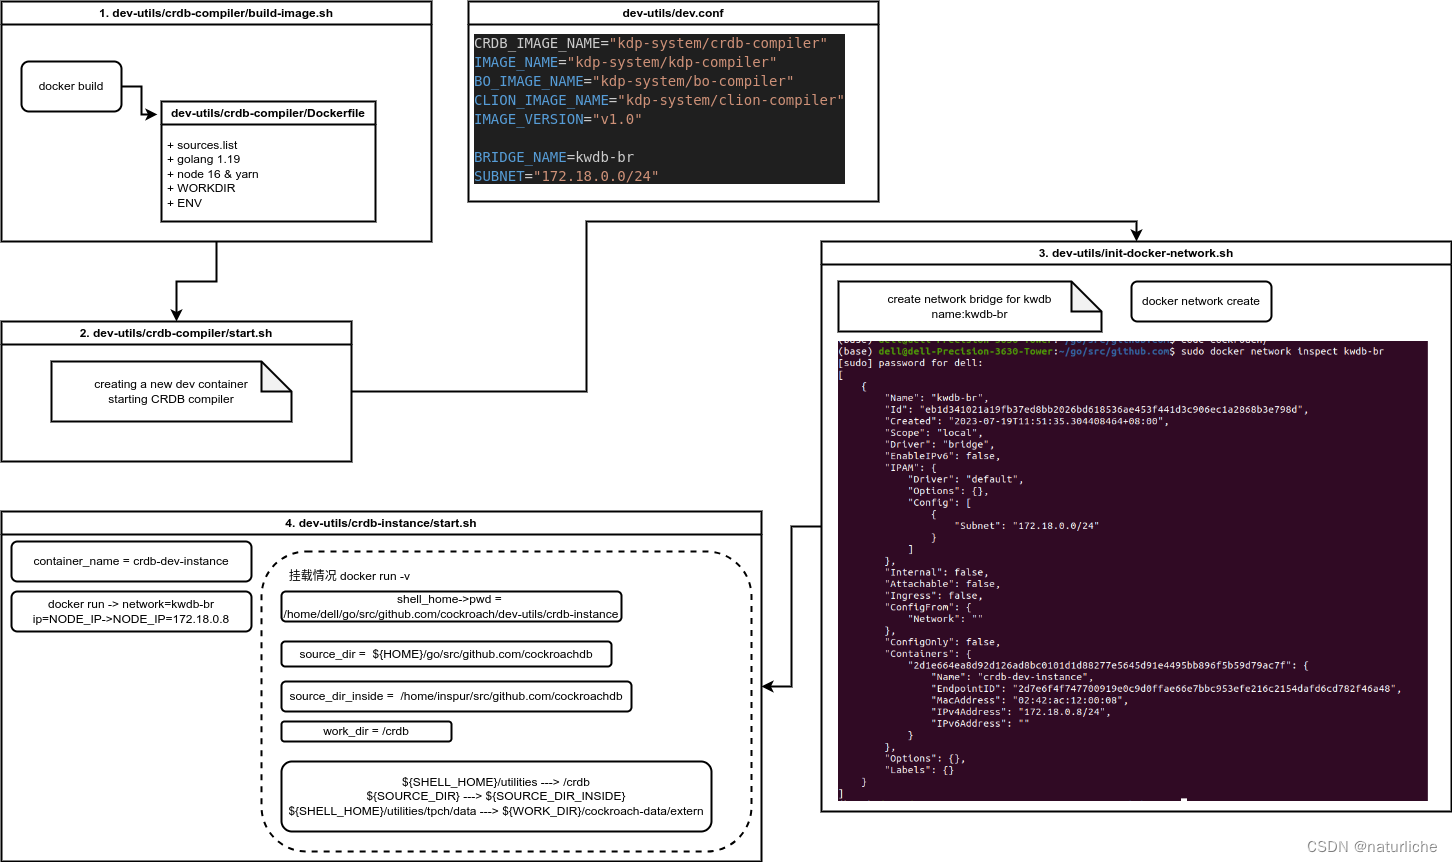Image resolution: width=1452 pixels, height=862 pixels.
Task: Click the '挂载情况 docker run -v' label
Action: click(349, 576)
